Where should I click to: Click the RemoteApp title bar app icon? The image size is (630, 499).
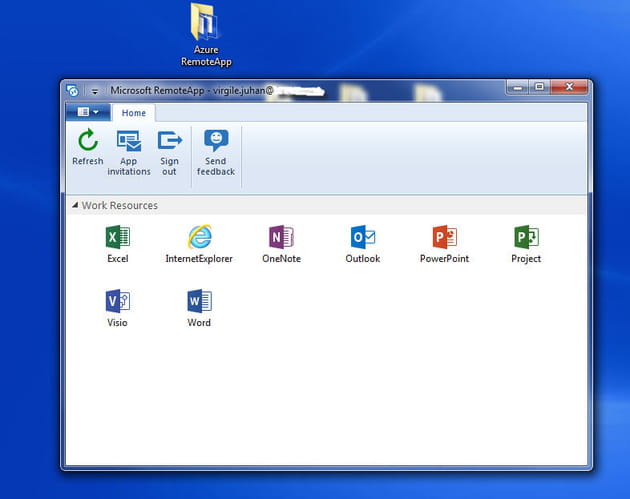pyautogui.click(x=73, y=90)
